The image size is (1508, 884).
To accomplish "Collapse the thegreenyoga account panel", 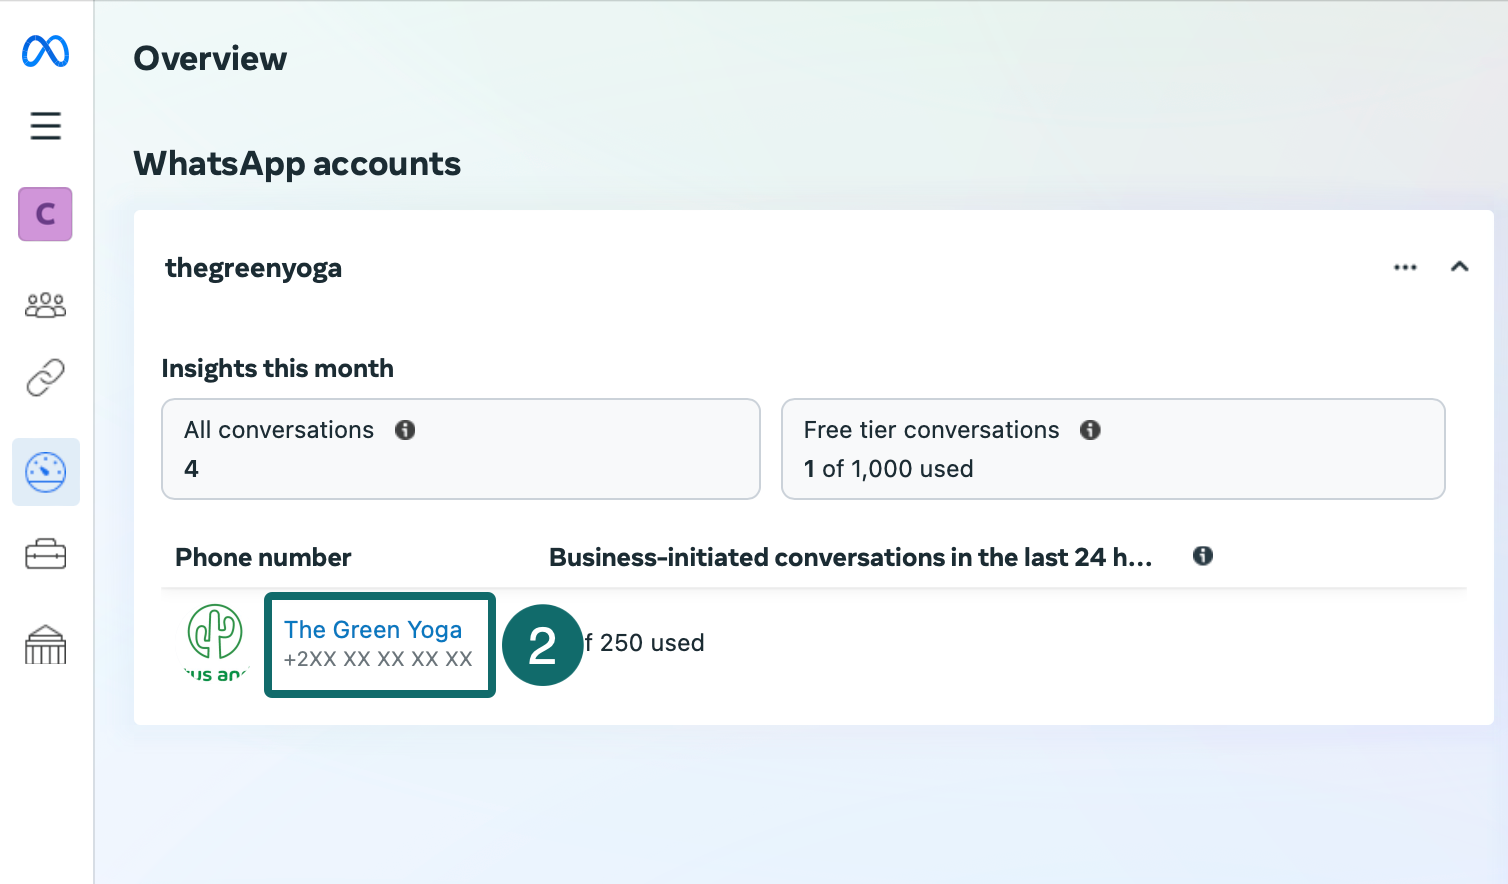I will (1459, 267).
